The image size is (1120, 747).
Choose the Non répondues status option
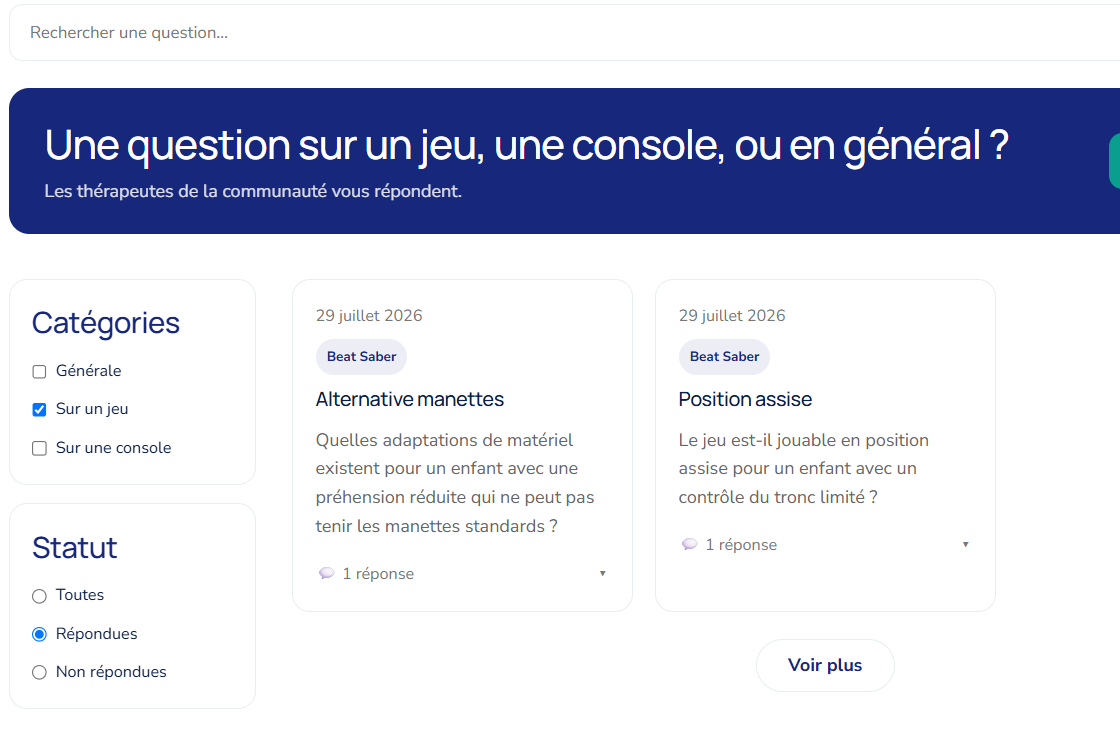pyautogui.click(x=39, y=672)
